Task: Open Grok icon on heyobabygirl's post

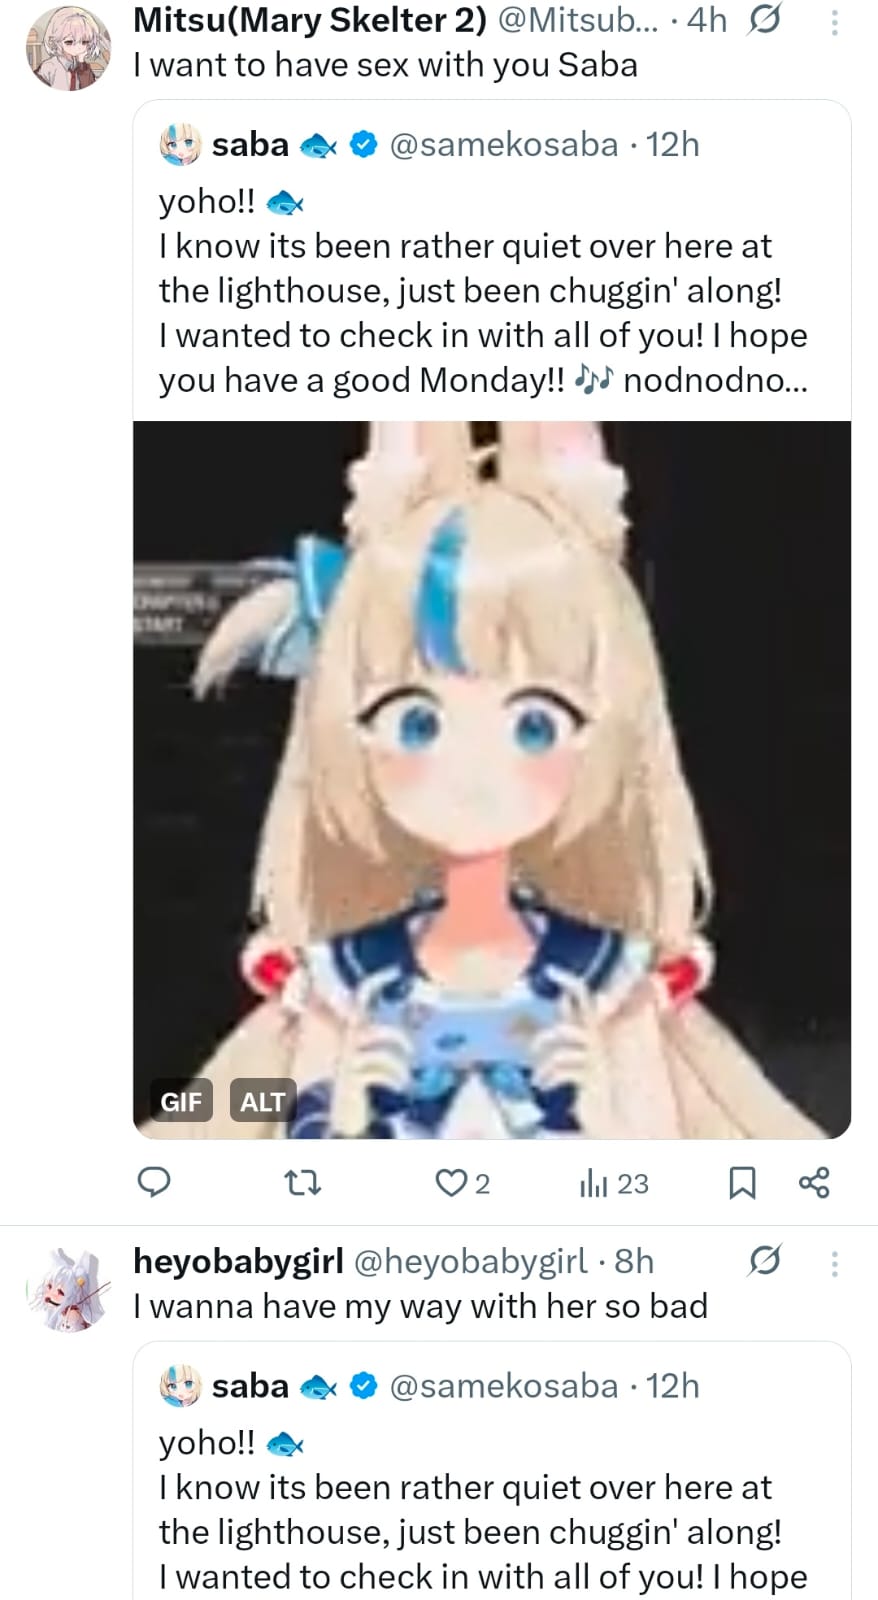Action: point(764,1261)
